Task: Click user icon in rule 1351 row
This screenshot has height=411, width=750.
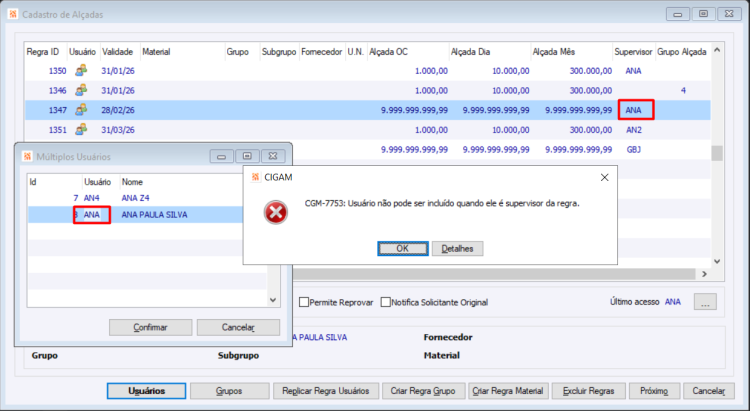Action: (81, 129)
